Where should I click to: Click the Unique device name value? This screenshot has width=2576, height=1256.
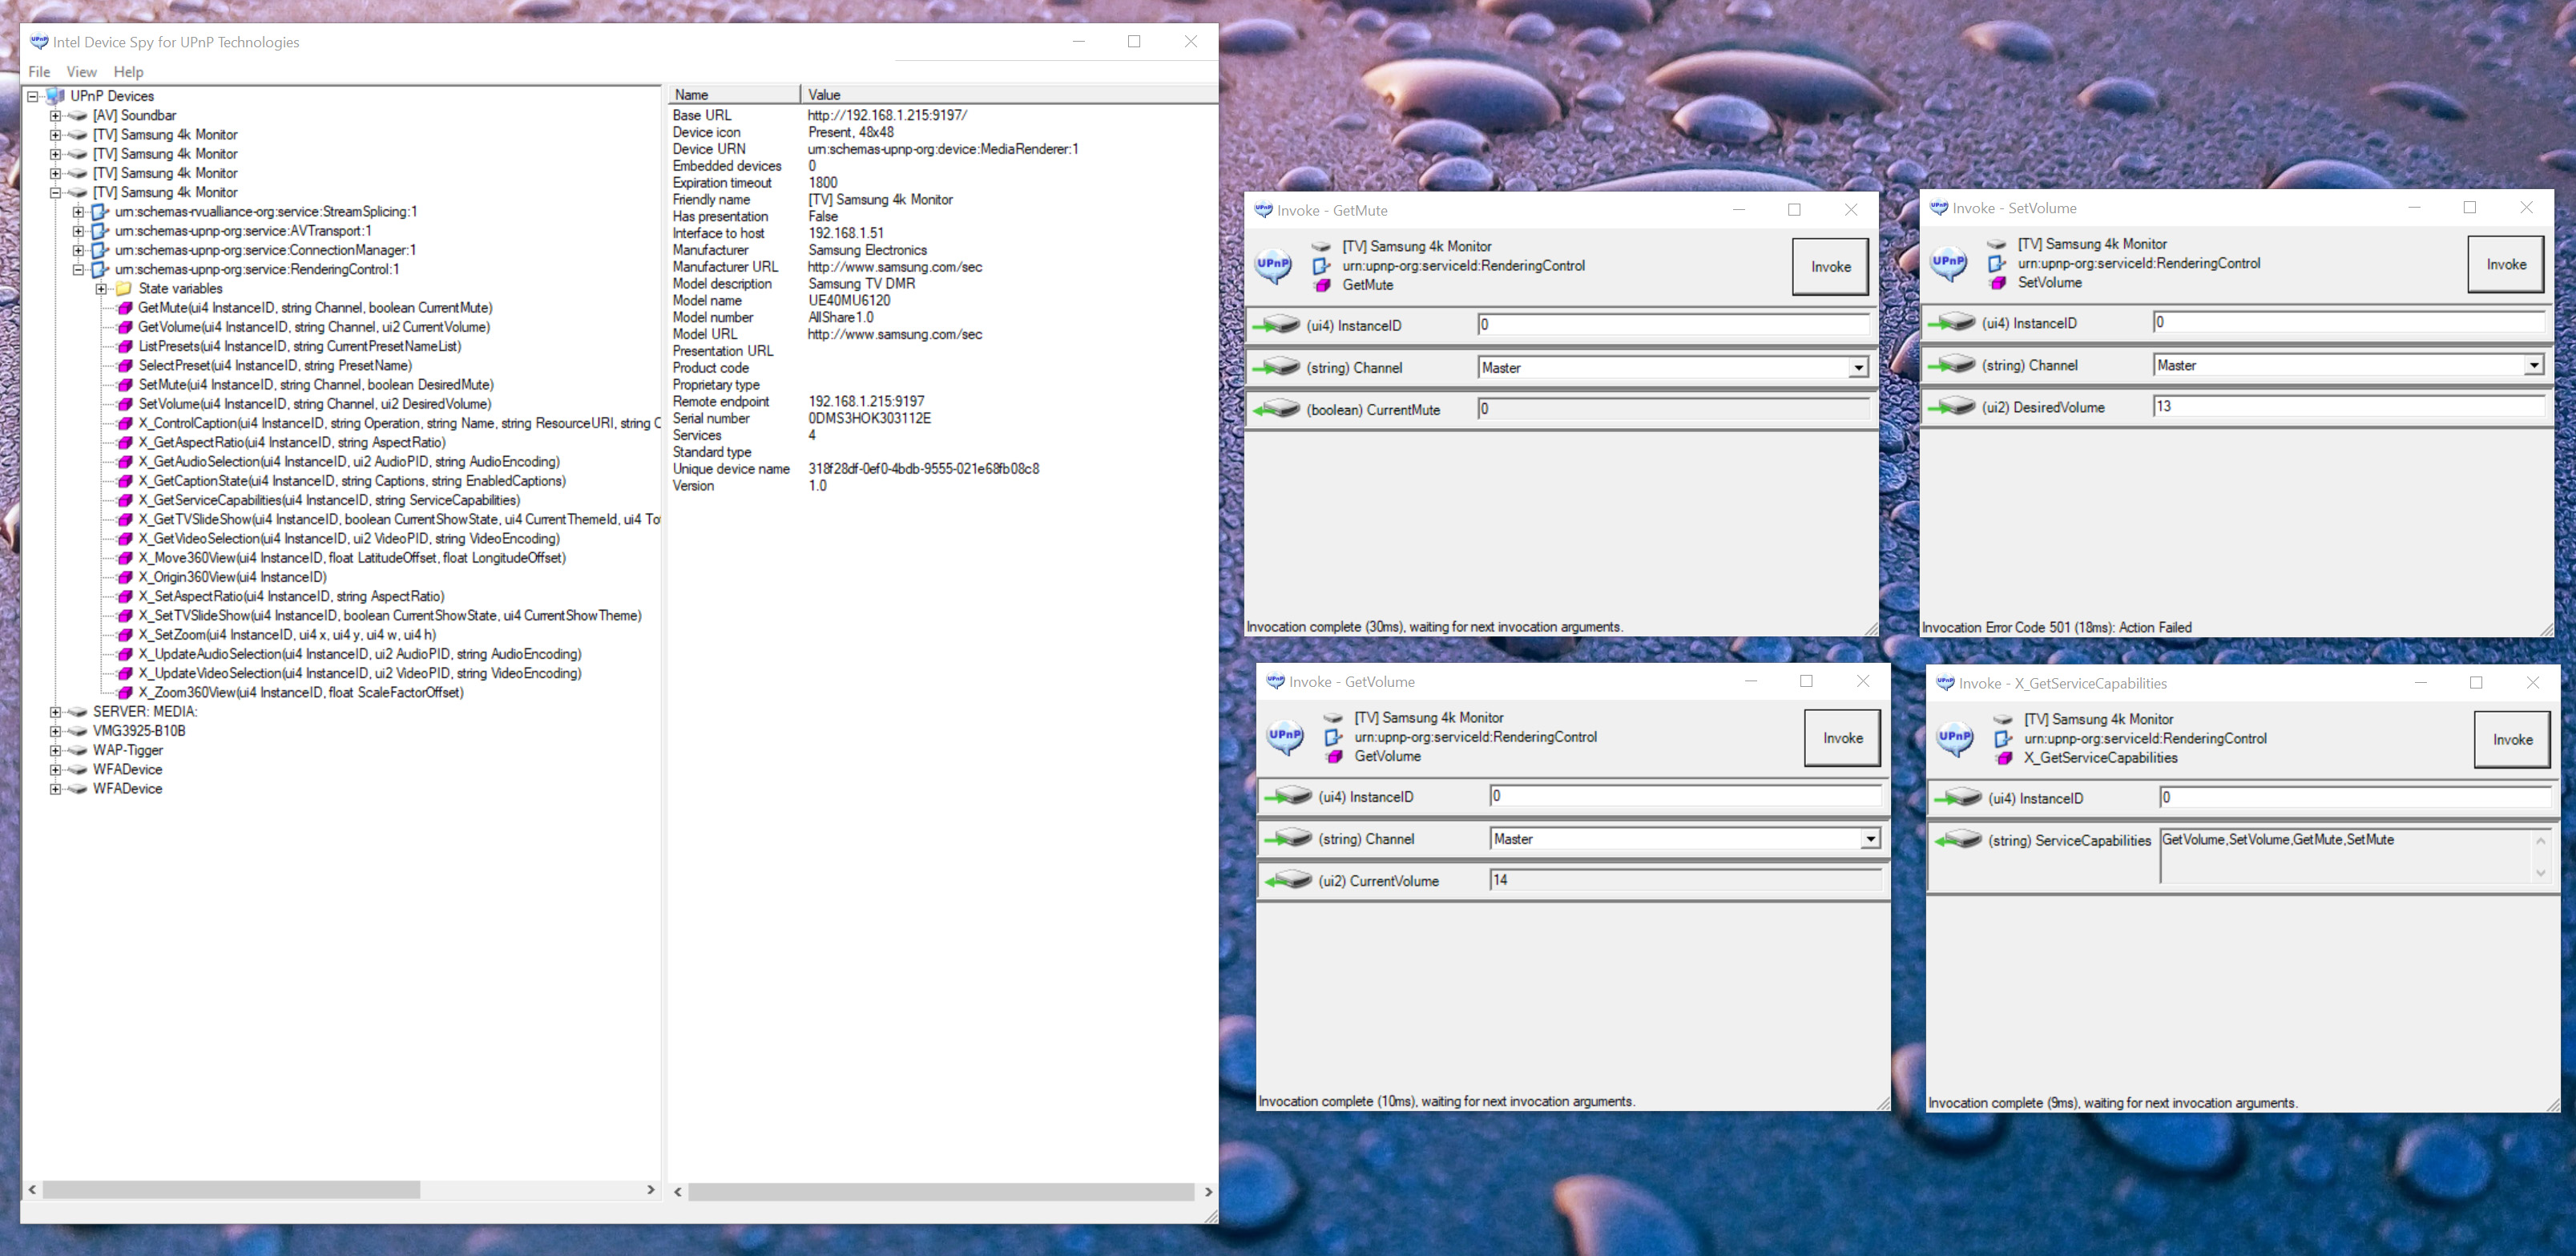923,469
